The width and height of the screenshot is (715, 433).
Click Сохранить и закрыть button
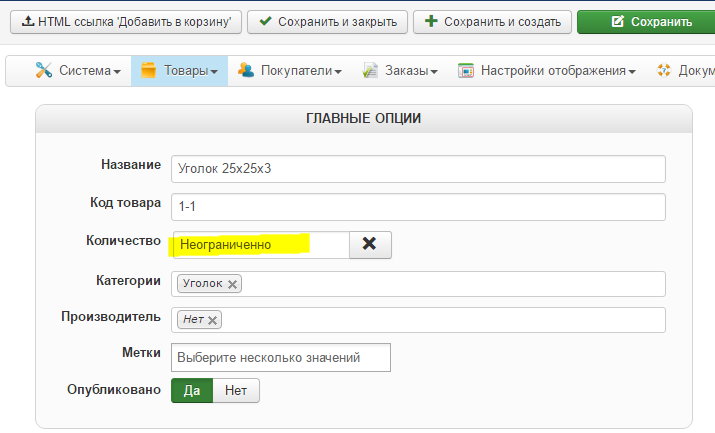coord(327,21)
